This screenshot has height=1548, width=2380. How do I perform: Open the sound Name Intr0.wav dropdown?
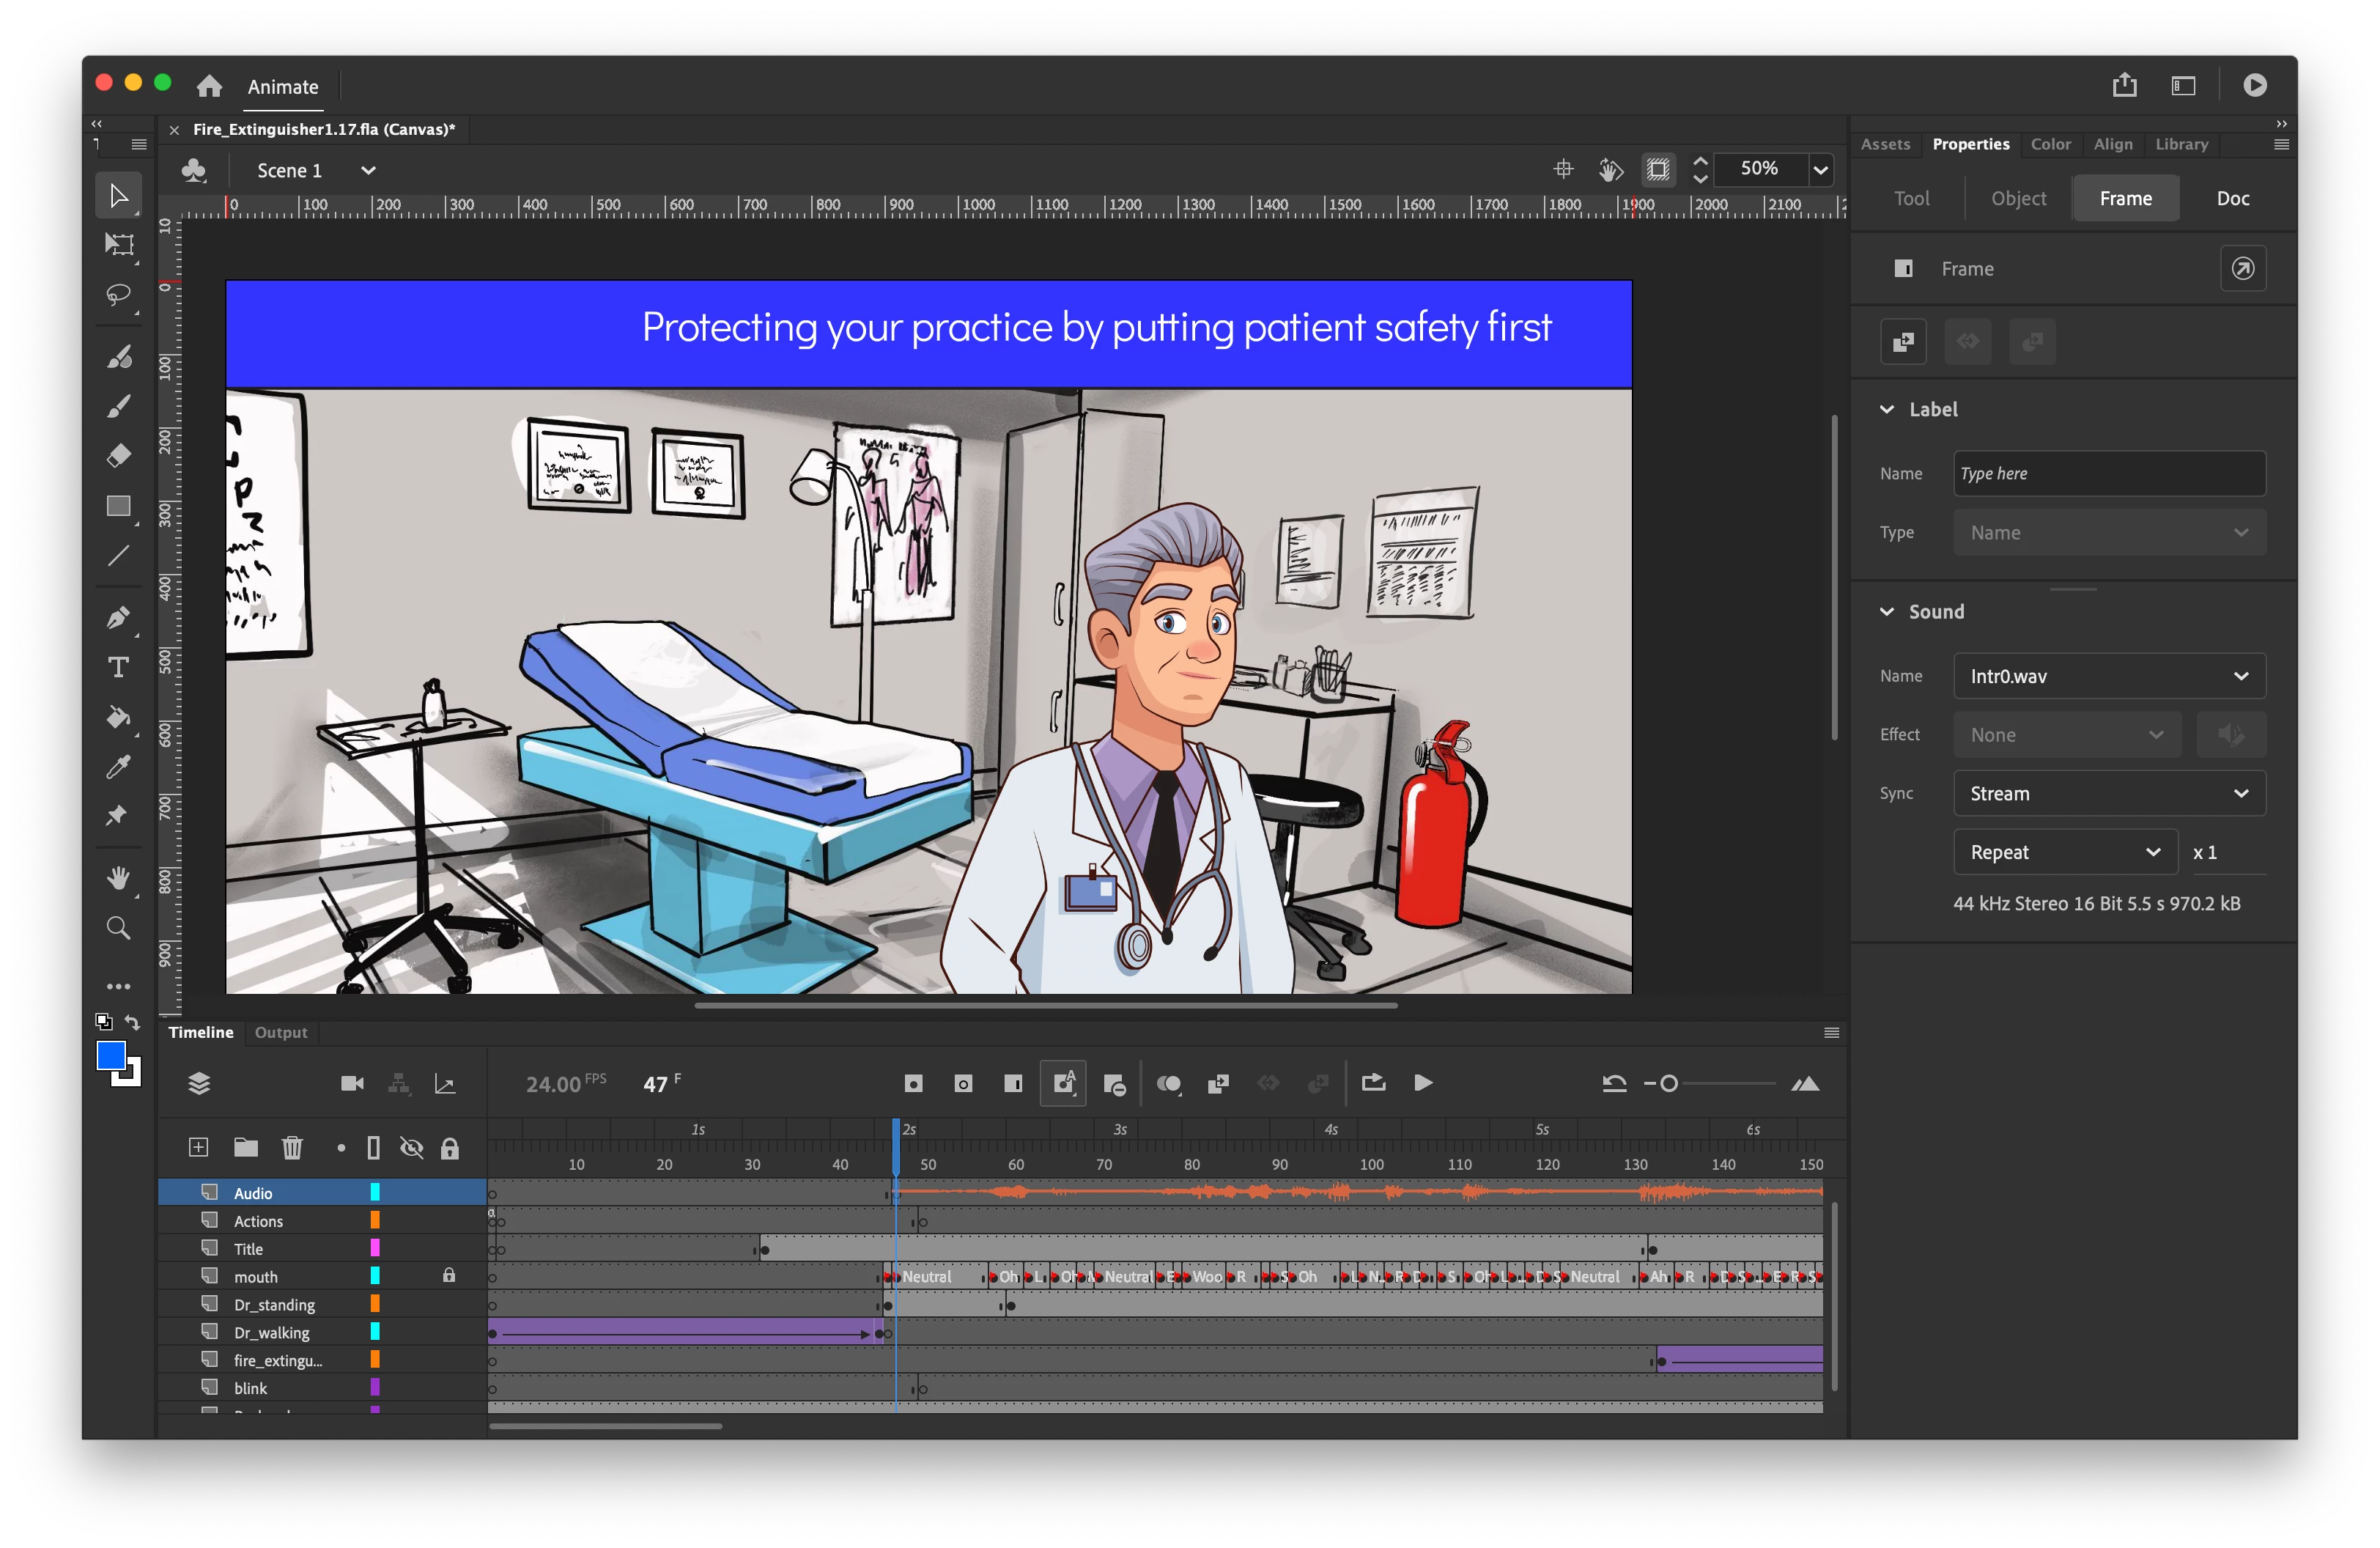(x=2109, y=676)
